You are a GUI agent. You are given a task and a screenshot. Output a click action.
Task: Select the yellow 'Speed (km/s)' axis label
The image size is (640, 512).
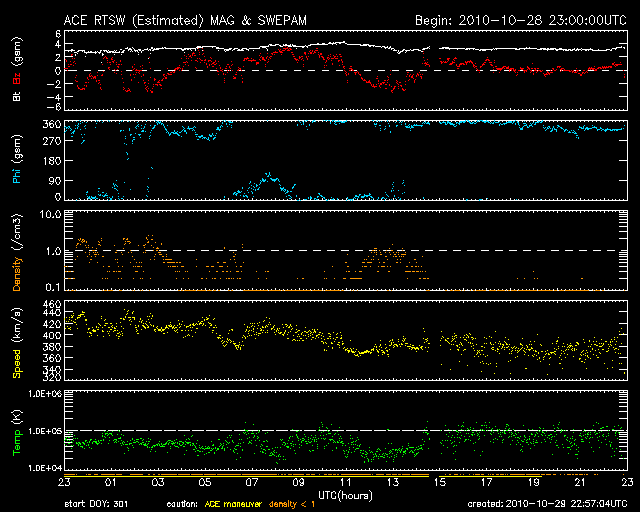[17, 343]
